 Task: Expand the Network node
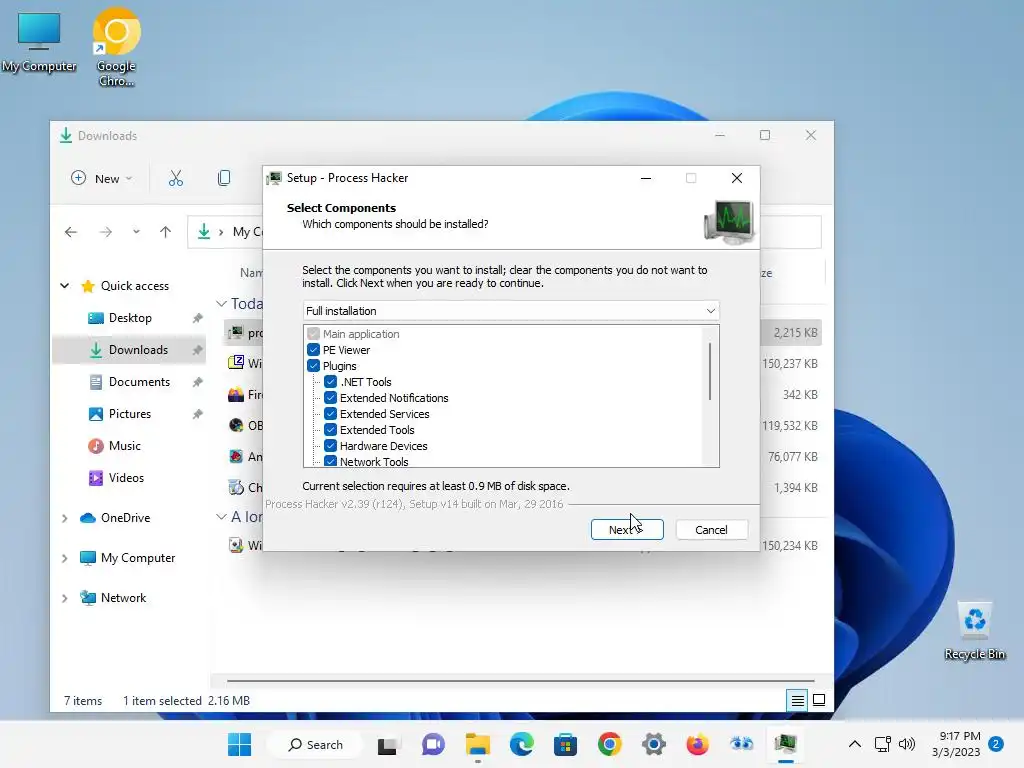tap(65, 598)
